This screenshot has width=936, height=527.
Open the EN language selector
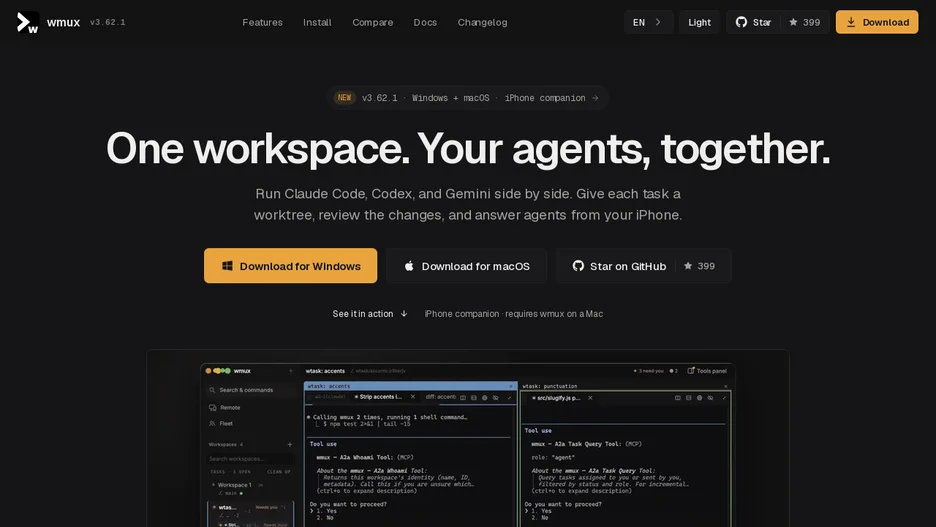[x=648, y=22]
